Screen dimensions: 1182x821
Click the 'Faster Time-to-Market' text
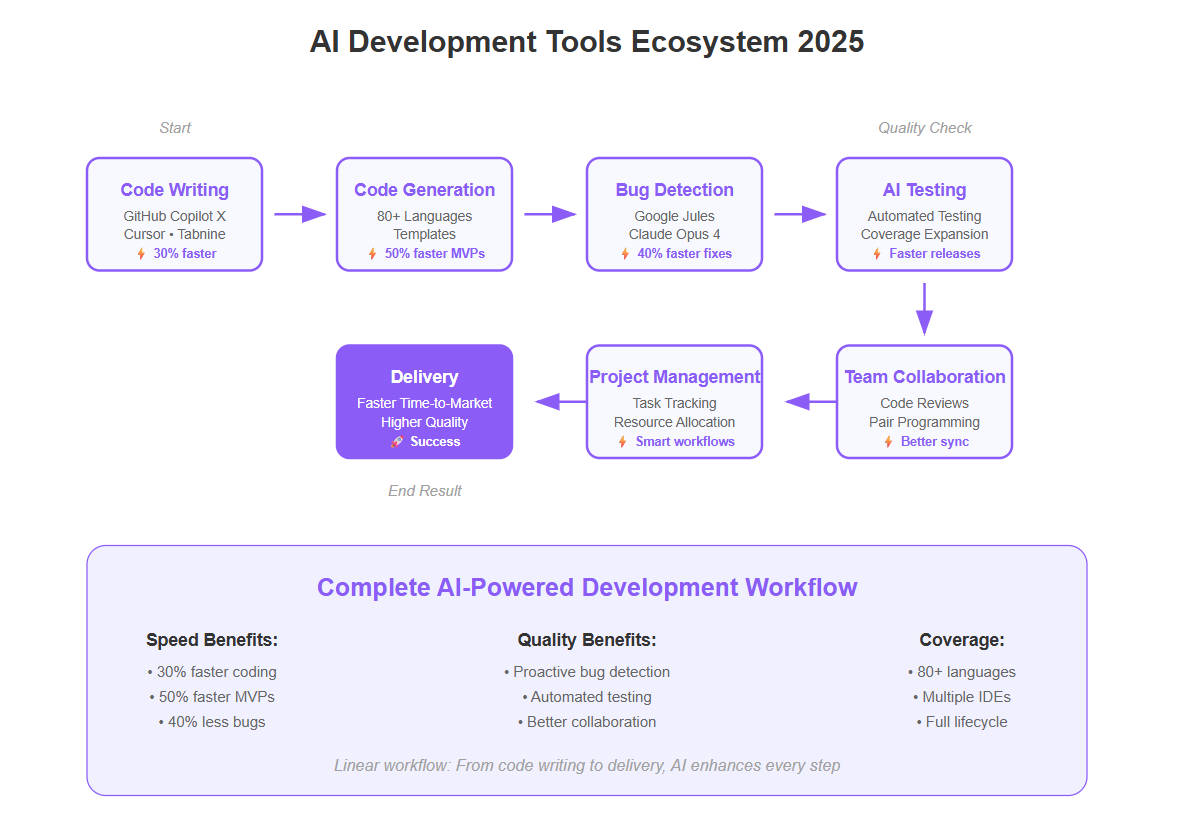point(424,403)
